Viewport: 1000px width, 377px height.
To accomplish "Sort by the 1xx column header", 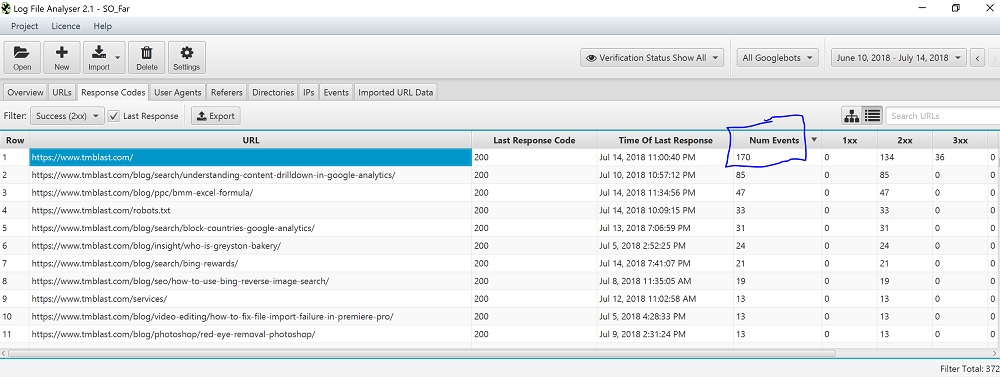I will [849, 140].
